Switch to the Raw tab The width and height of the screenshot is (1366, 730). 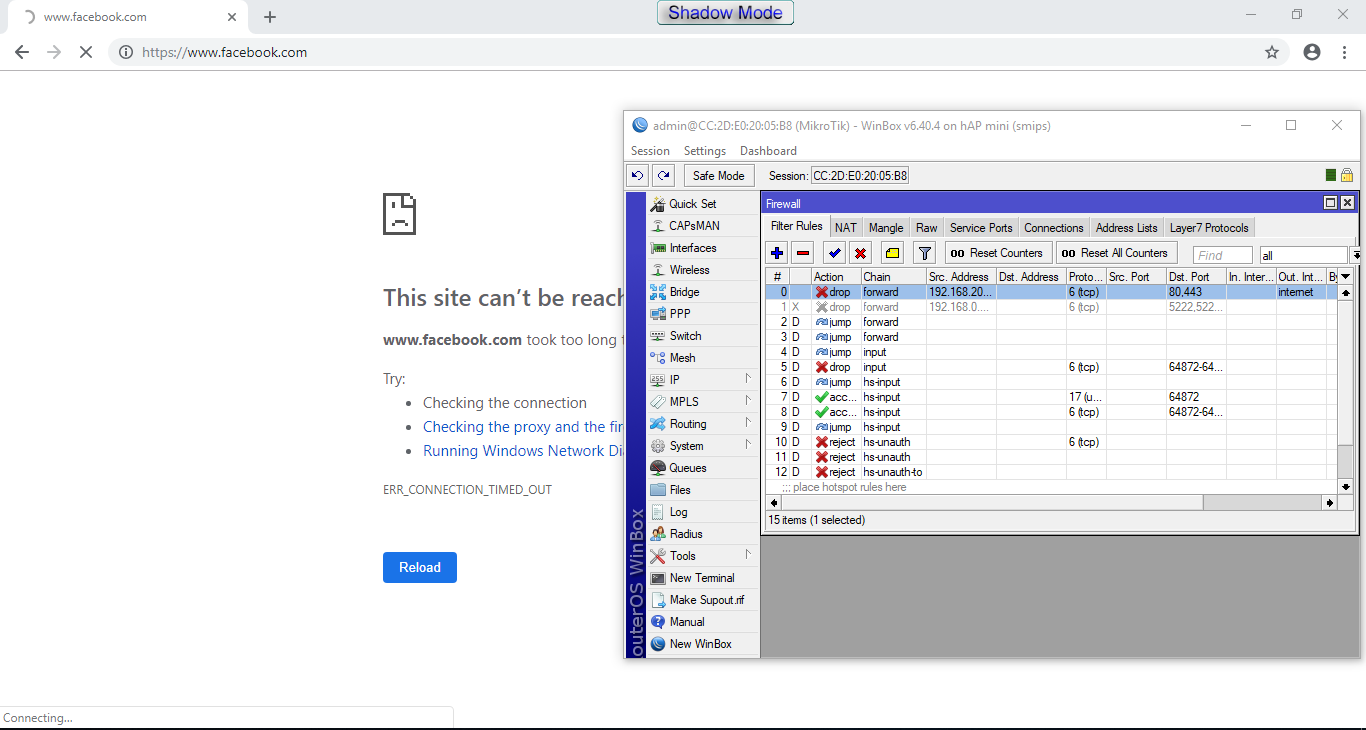[927, 228]
